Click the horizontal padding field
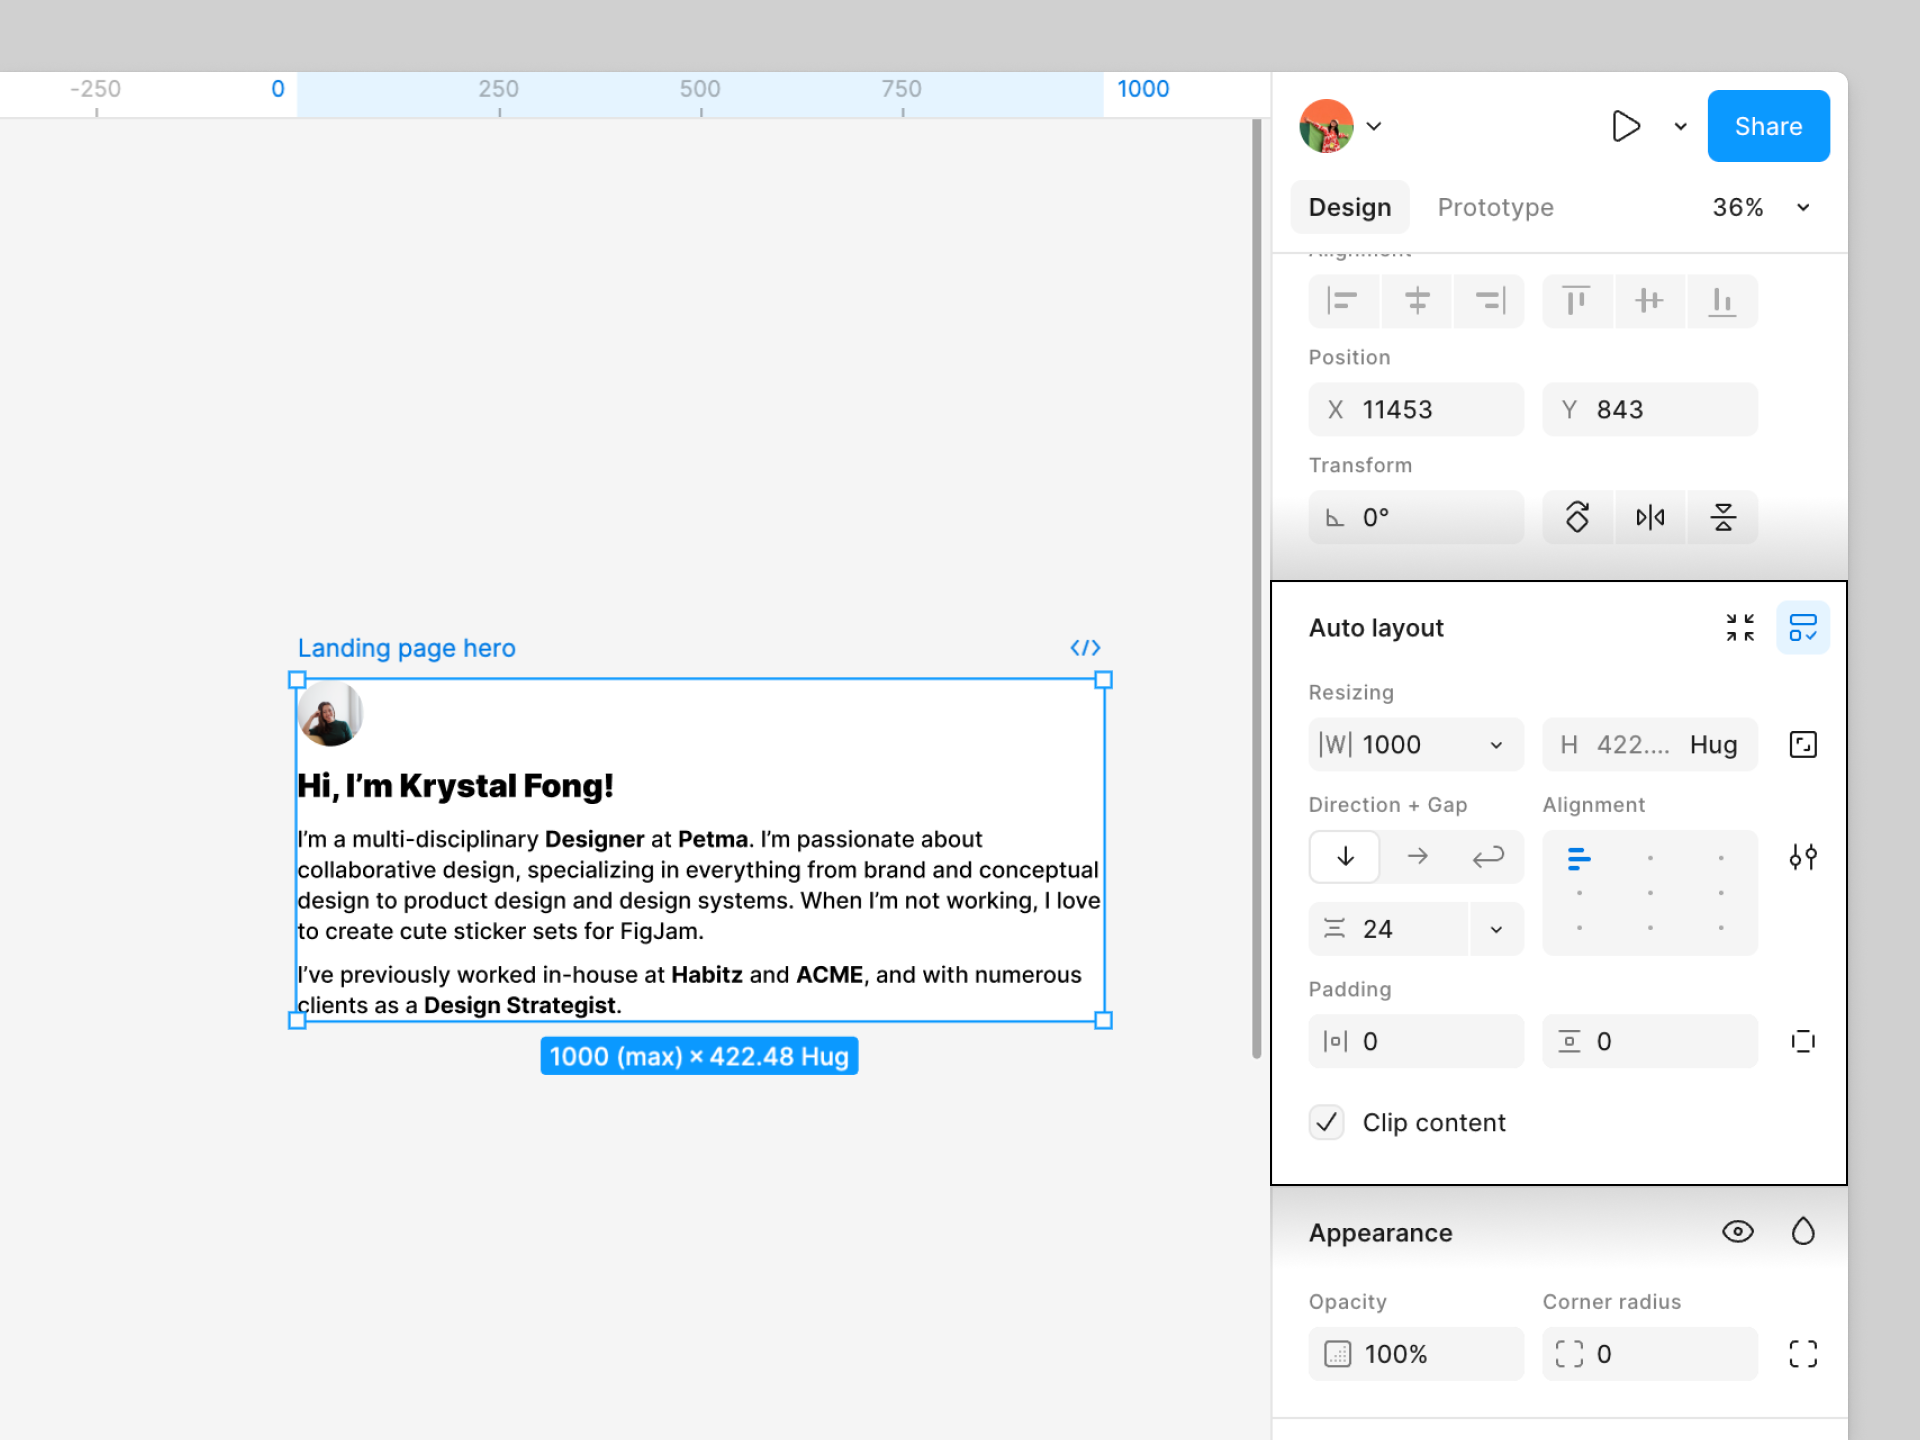1920x1440 pixels. coord(1416,1042)
